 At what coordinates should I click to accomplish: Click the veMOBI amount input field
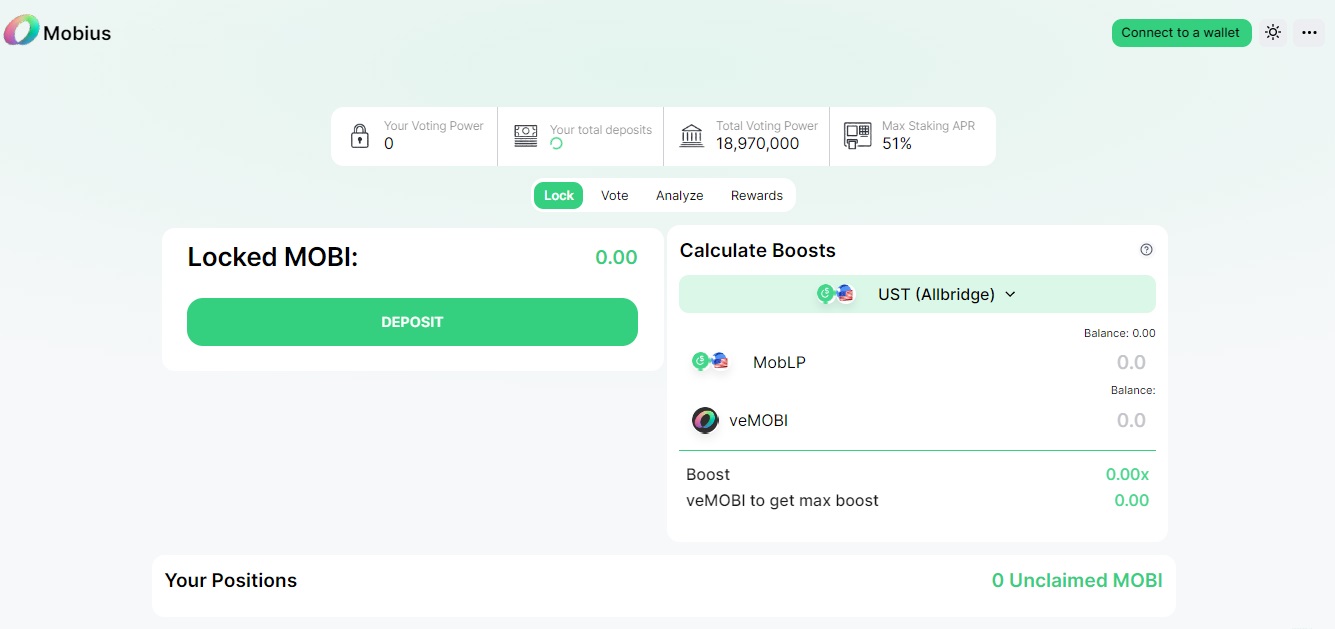[1131, 420]
